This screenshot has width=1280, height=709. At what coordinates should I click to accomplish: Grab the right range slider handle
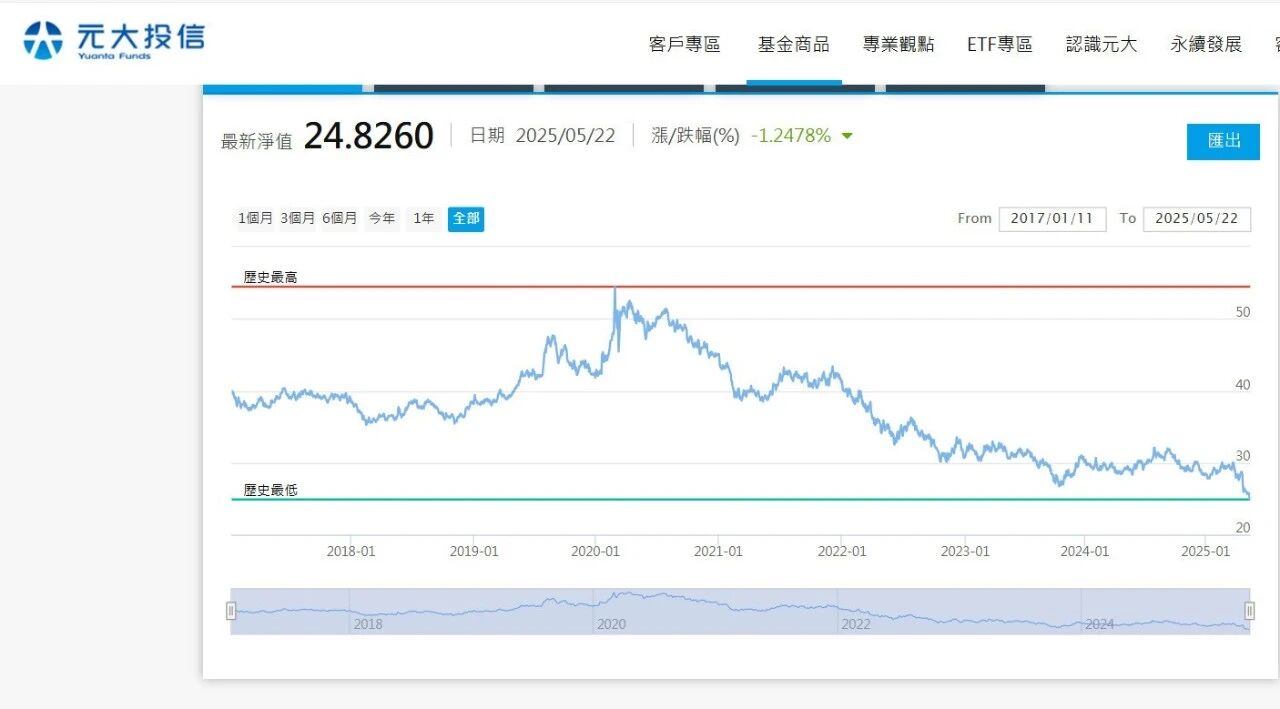click(1249, 610)
